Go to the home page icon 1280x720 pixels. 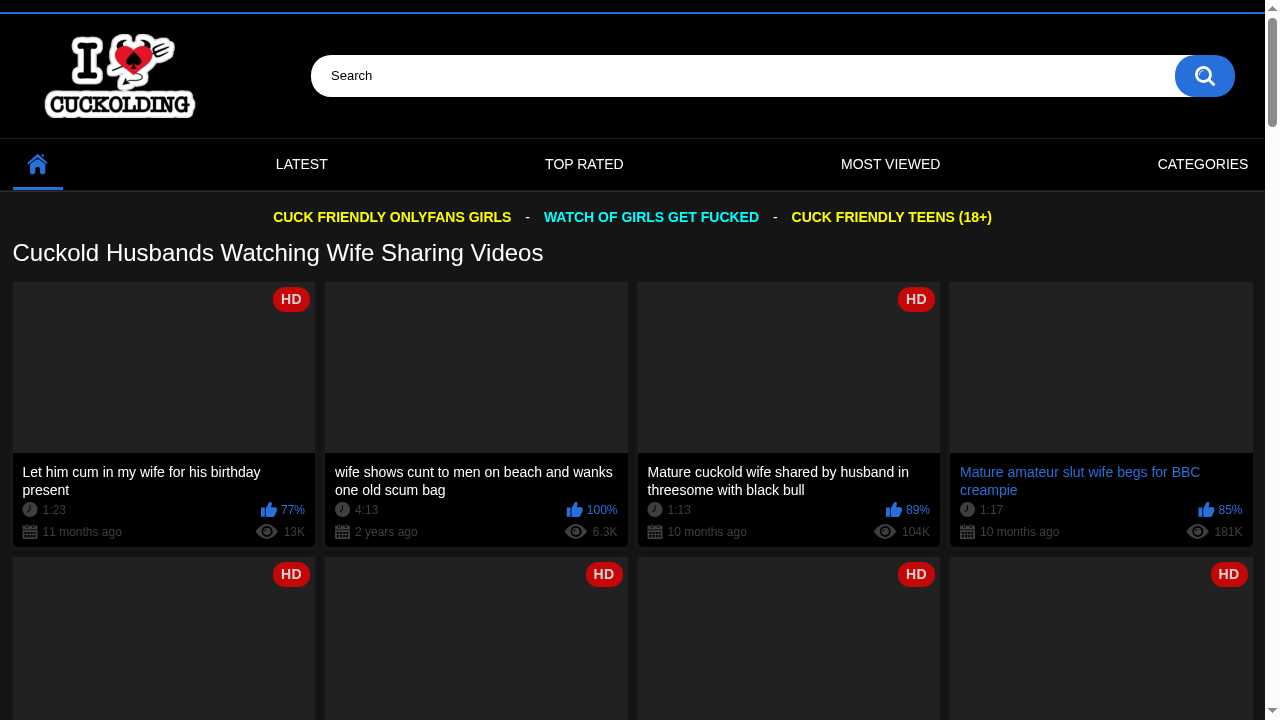point(38,164)
